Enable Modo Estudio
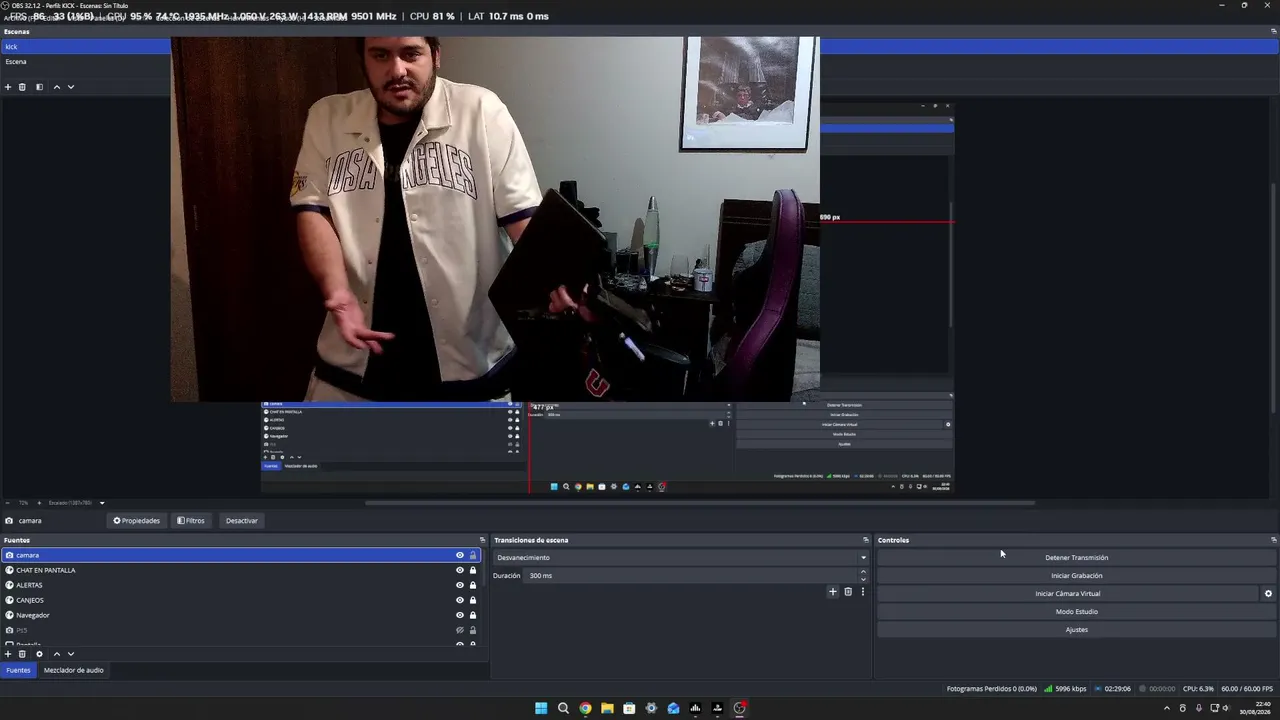 pyautogui.click(x=1076, y=612)
